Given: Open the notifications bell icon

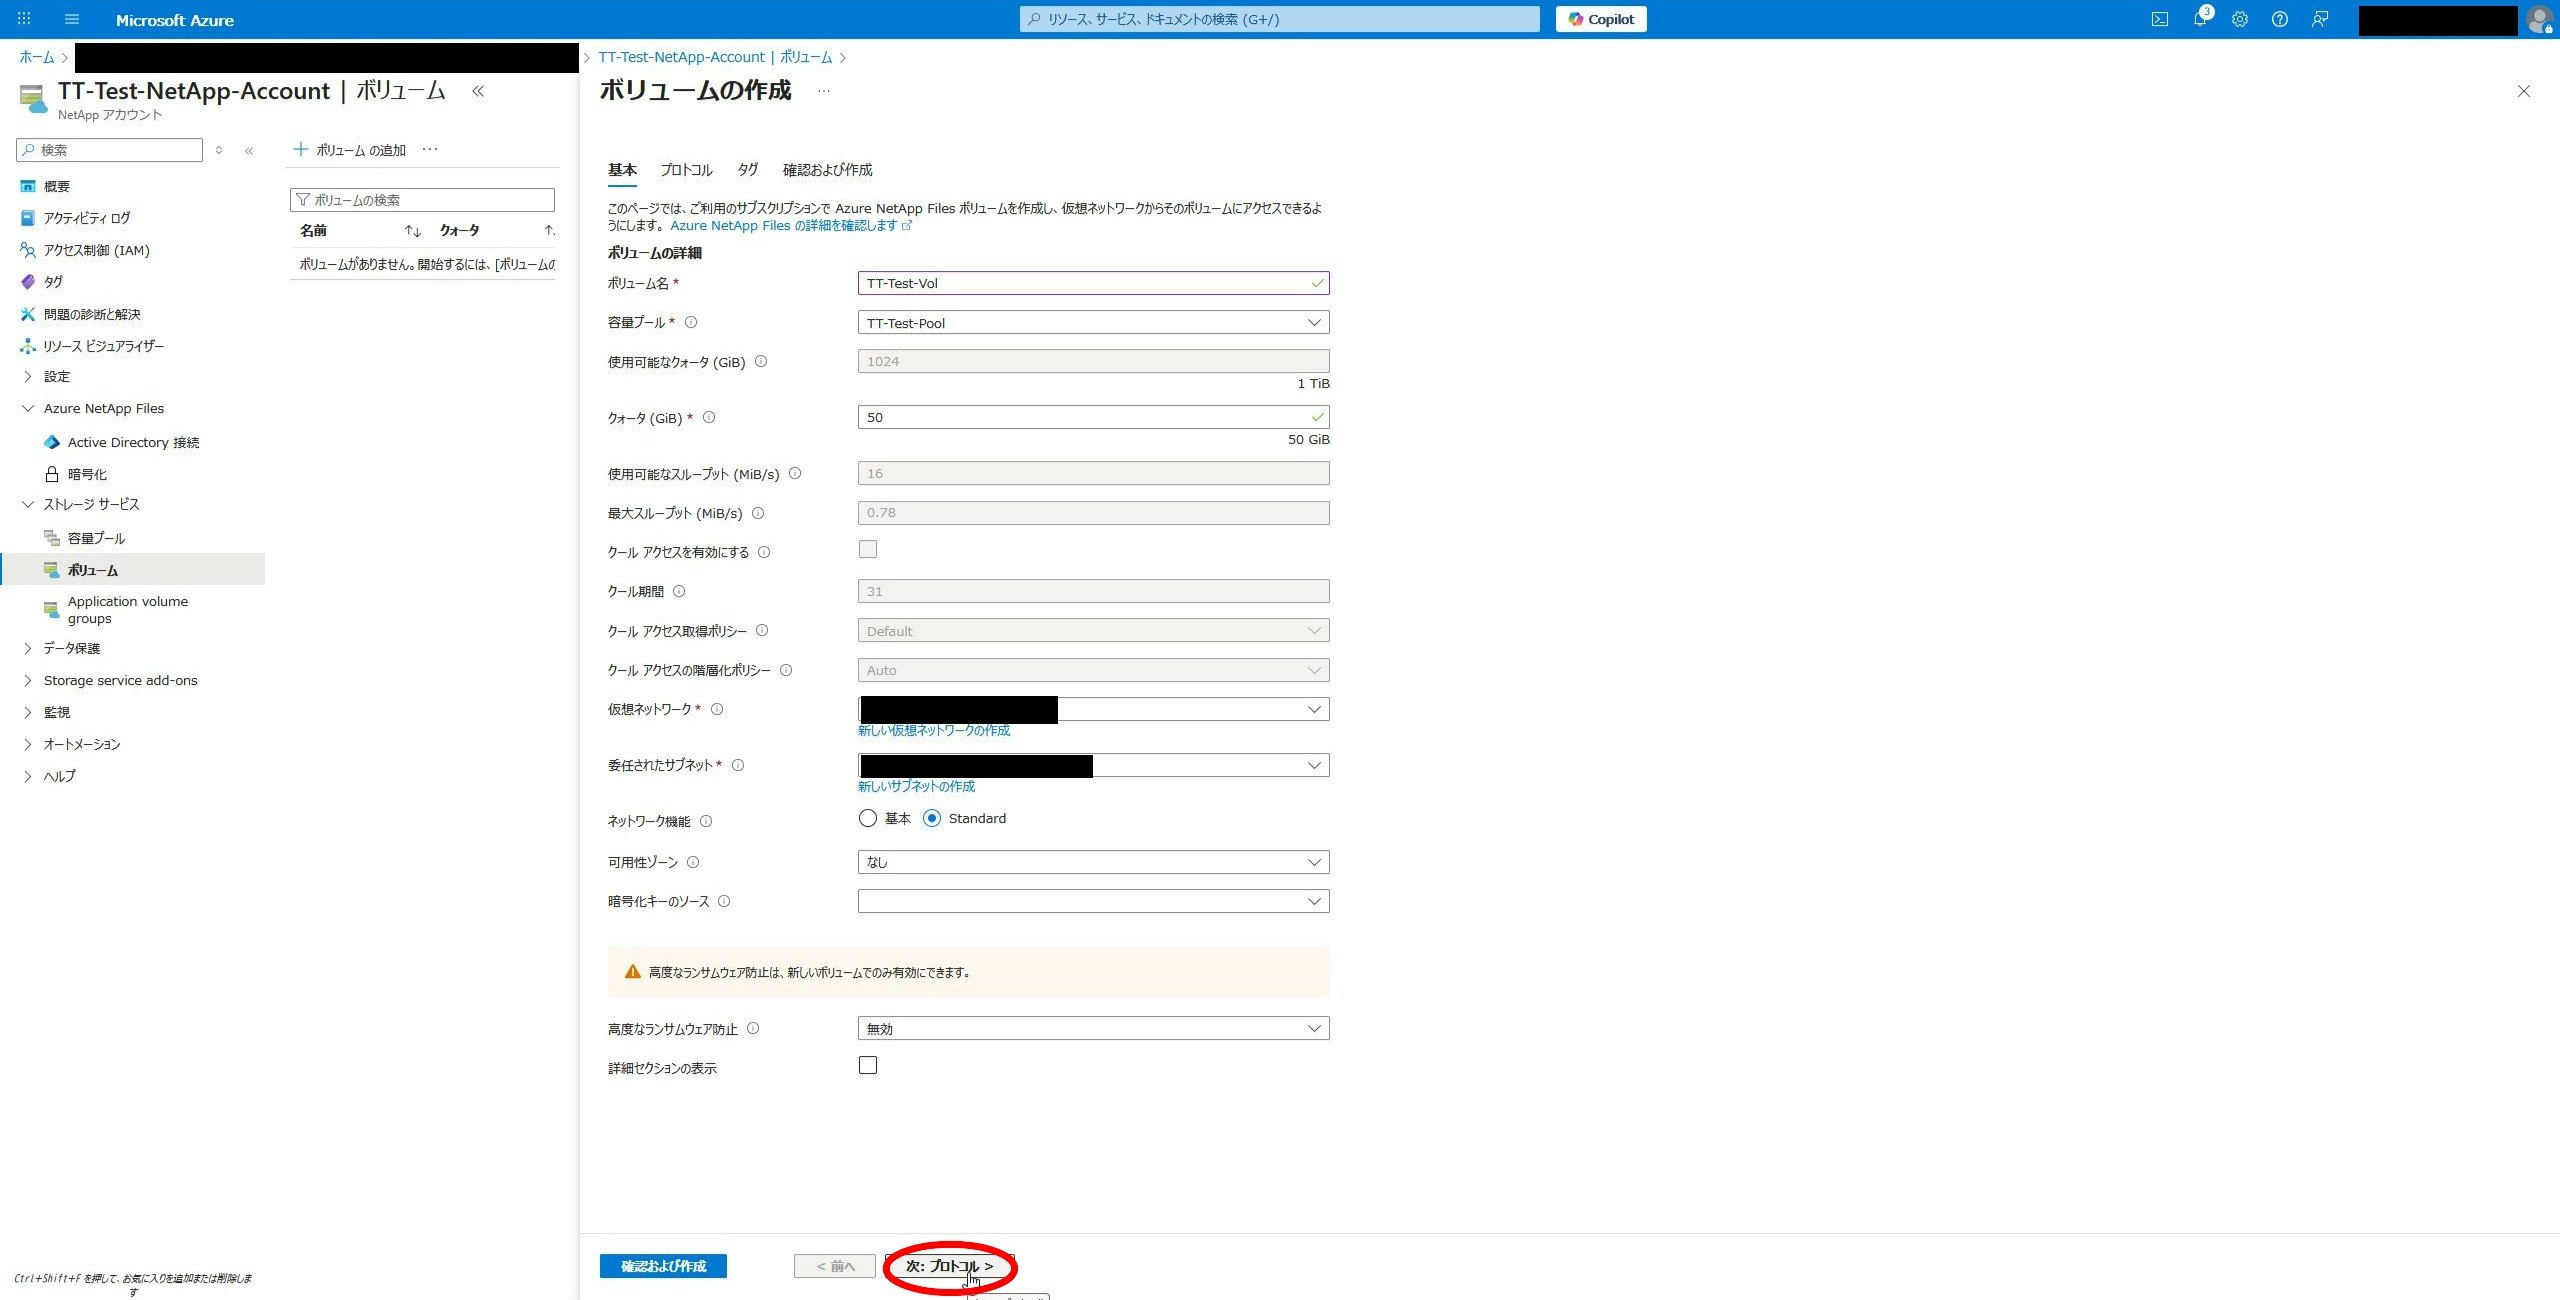Looking at the screenshot, I should [2200, 19].
